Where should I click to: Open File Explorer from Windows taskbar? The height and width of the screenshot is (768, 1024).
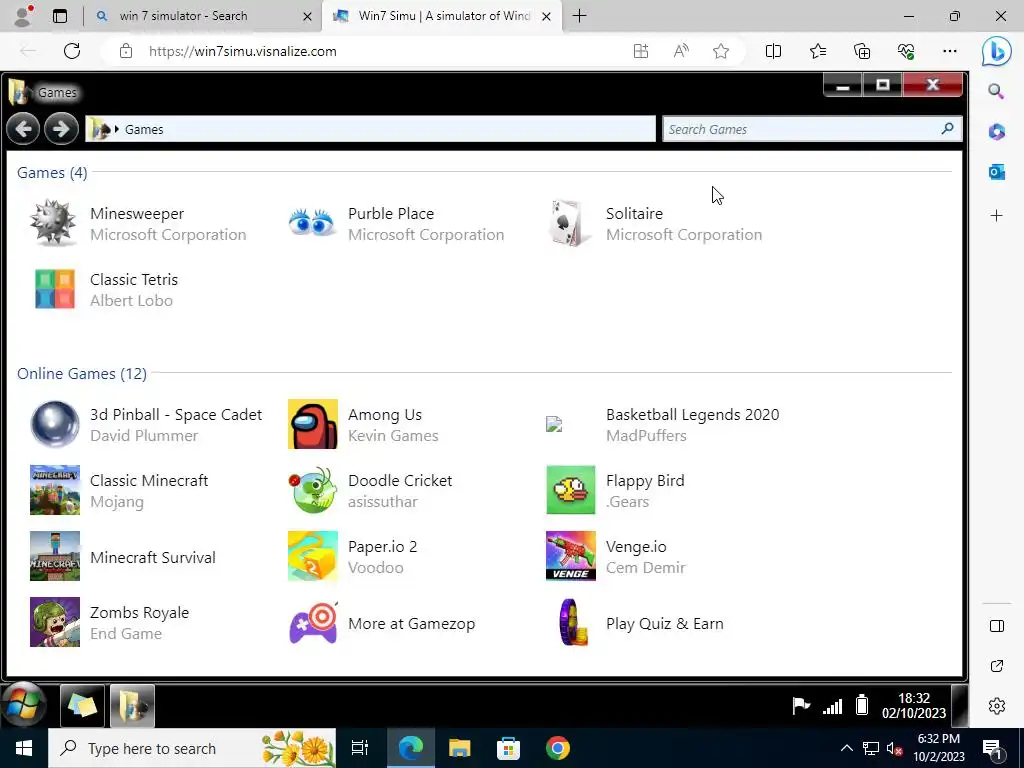point(460,748)
